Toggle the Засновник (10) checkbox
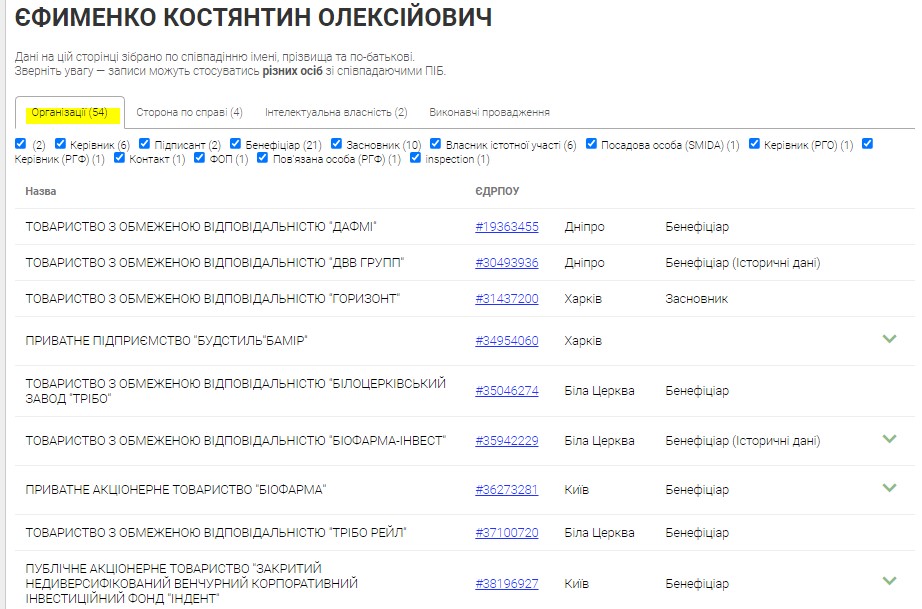922x609 pixels. (x=337, y=144)
